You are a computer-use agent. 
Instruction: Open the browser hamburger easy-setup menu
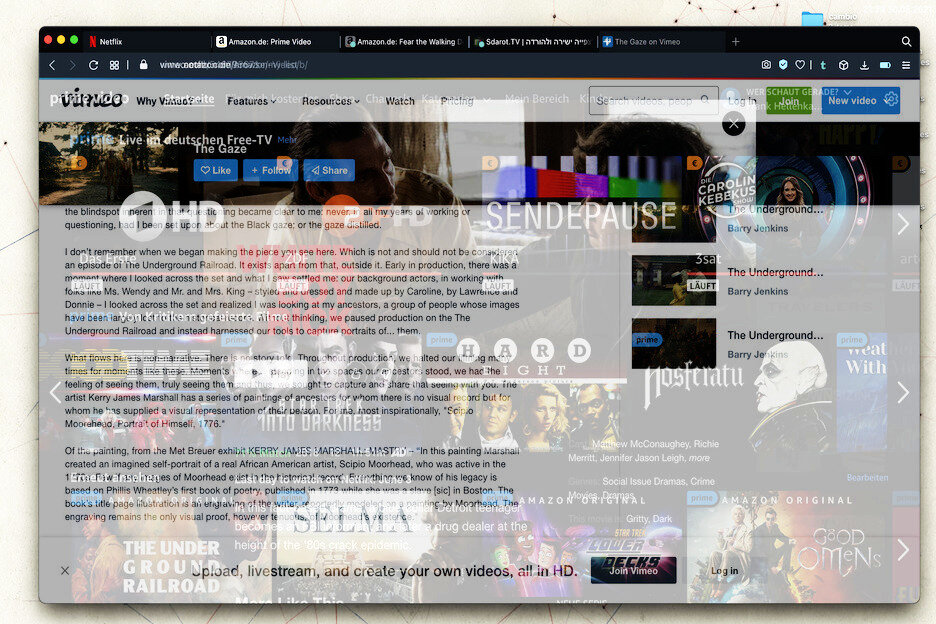coord(906,65)
